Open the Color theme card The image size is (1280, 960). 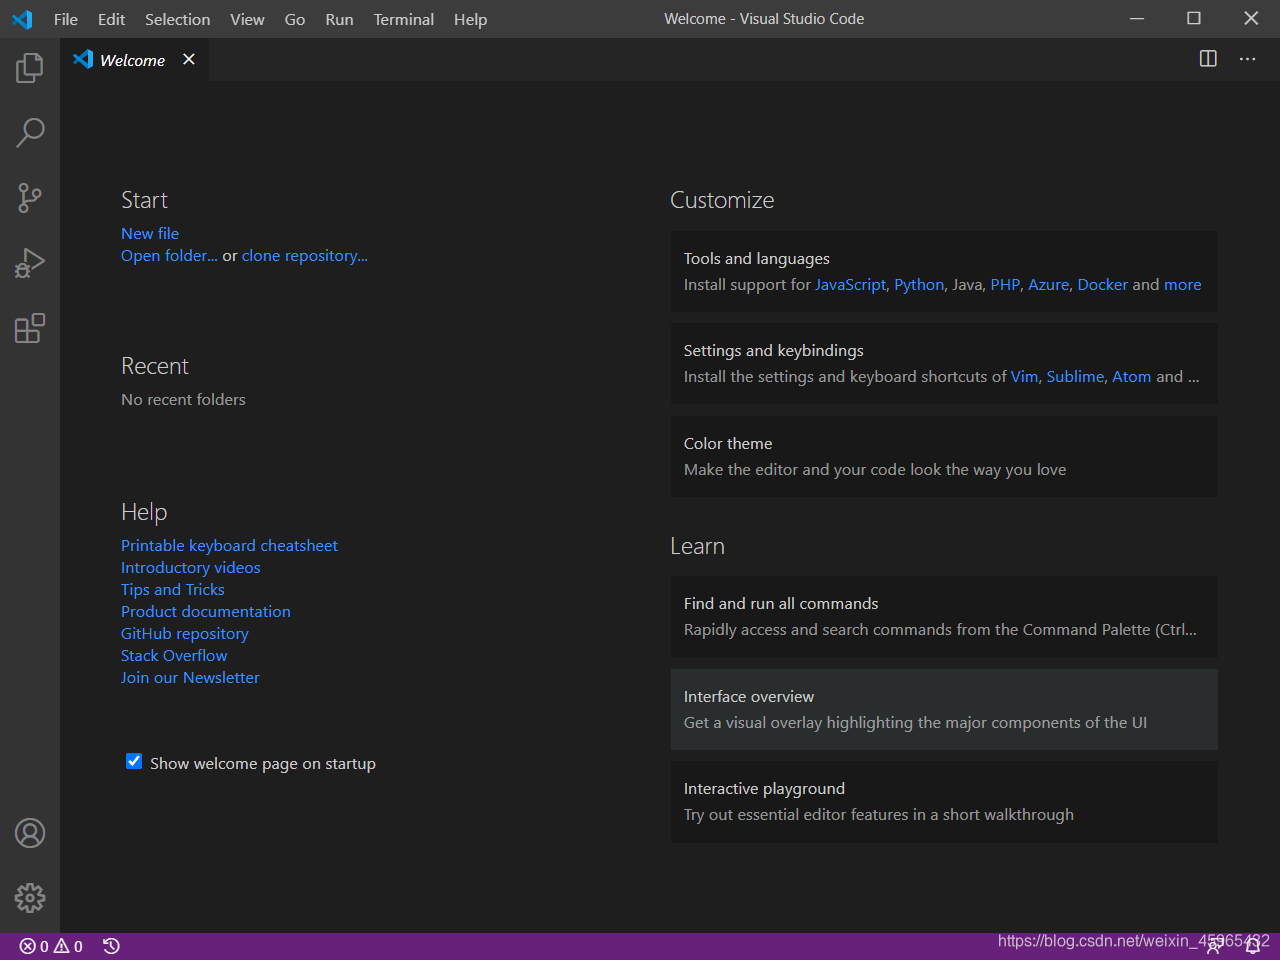[944, 456]
